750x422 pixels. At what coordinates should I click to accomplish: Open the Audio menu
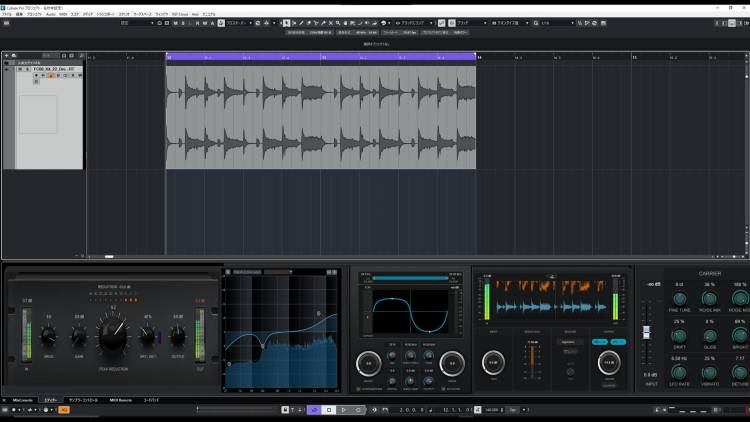tap(50, 15)
